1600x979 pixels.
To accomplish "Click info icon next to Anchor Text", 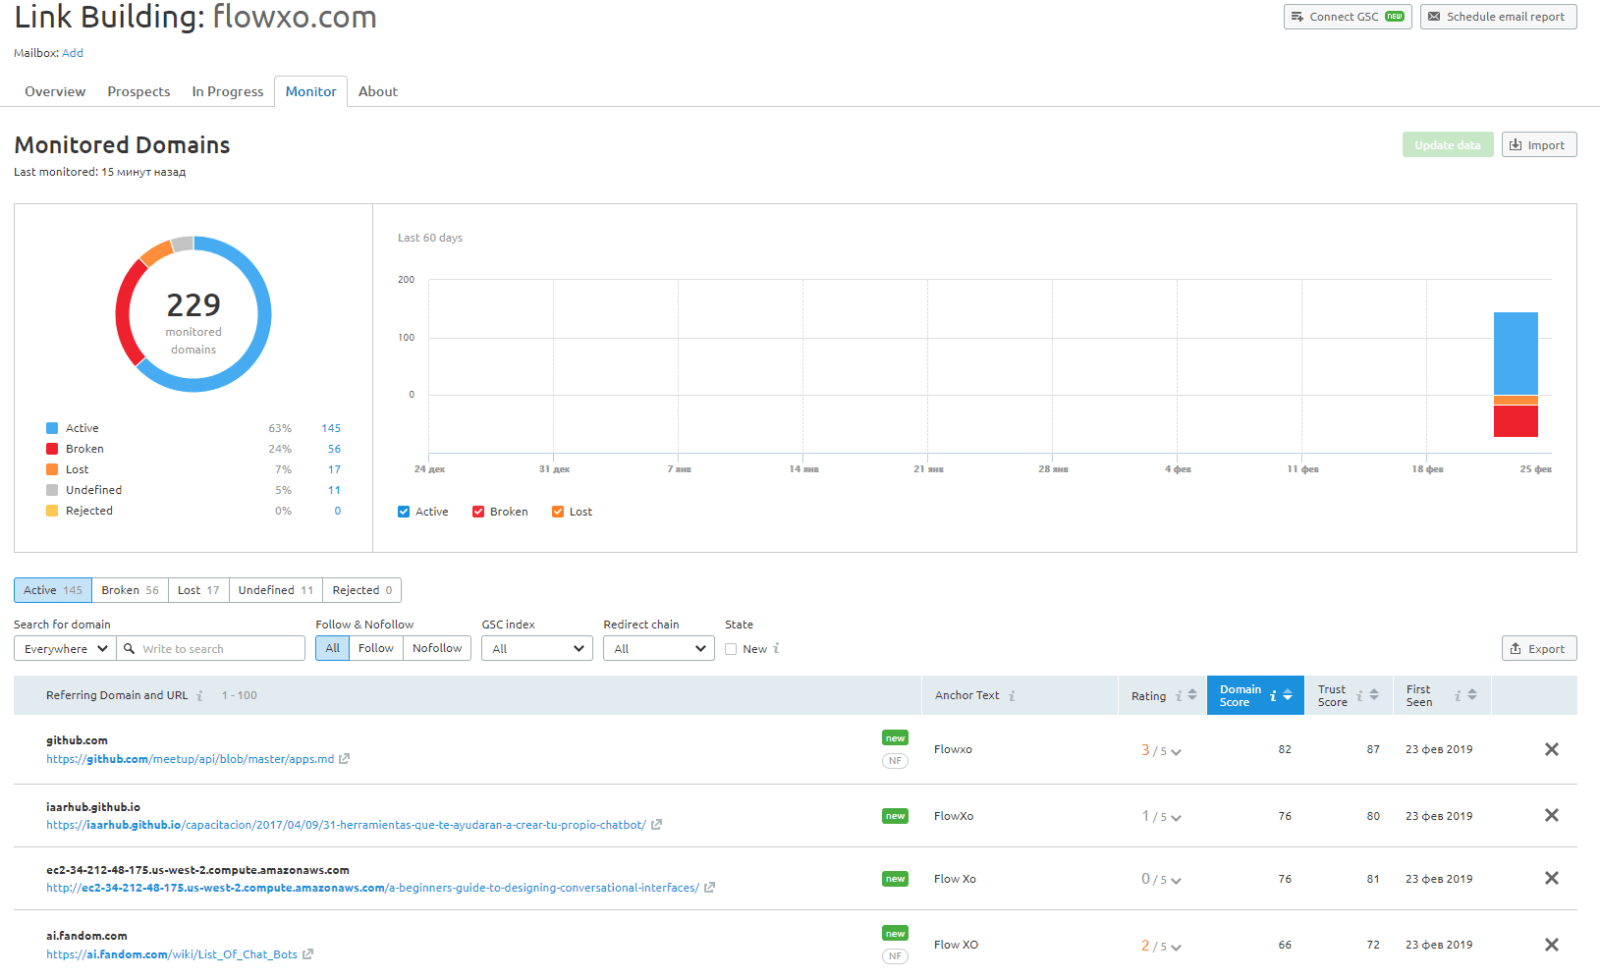I will coord(1012,696).
